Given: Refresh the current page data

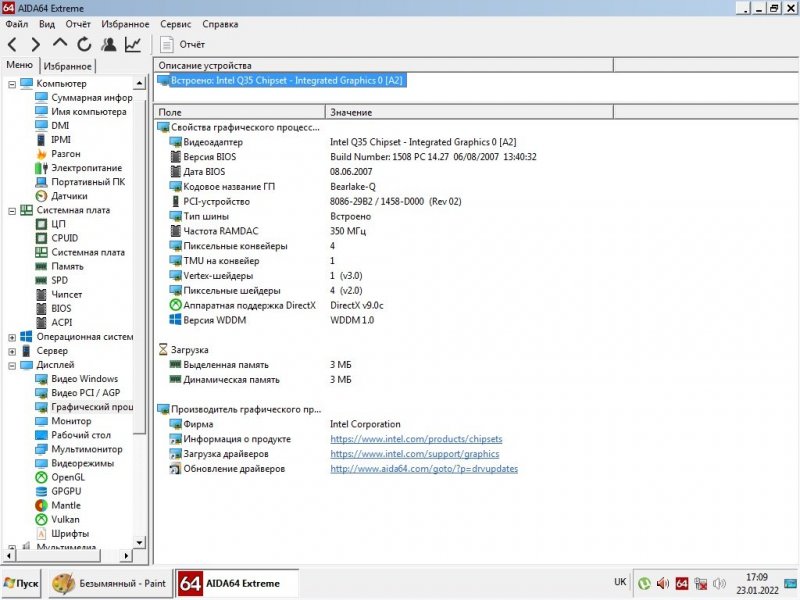Looking at the screenshot, I should [84, 44].
